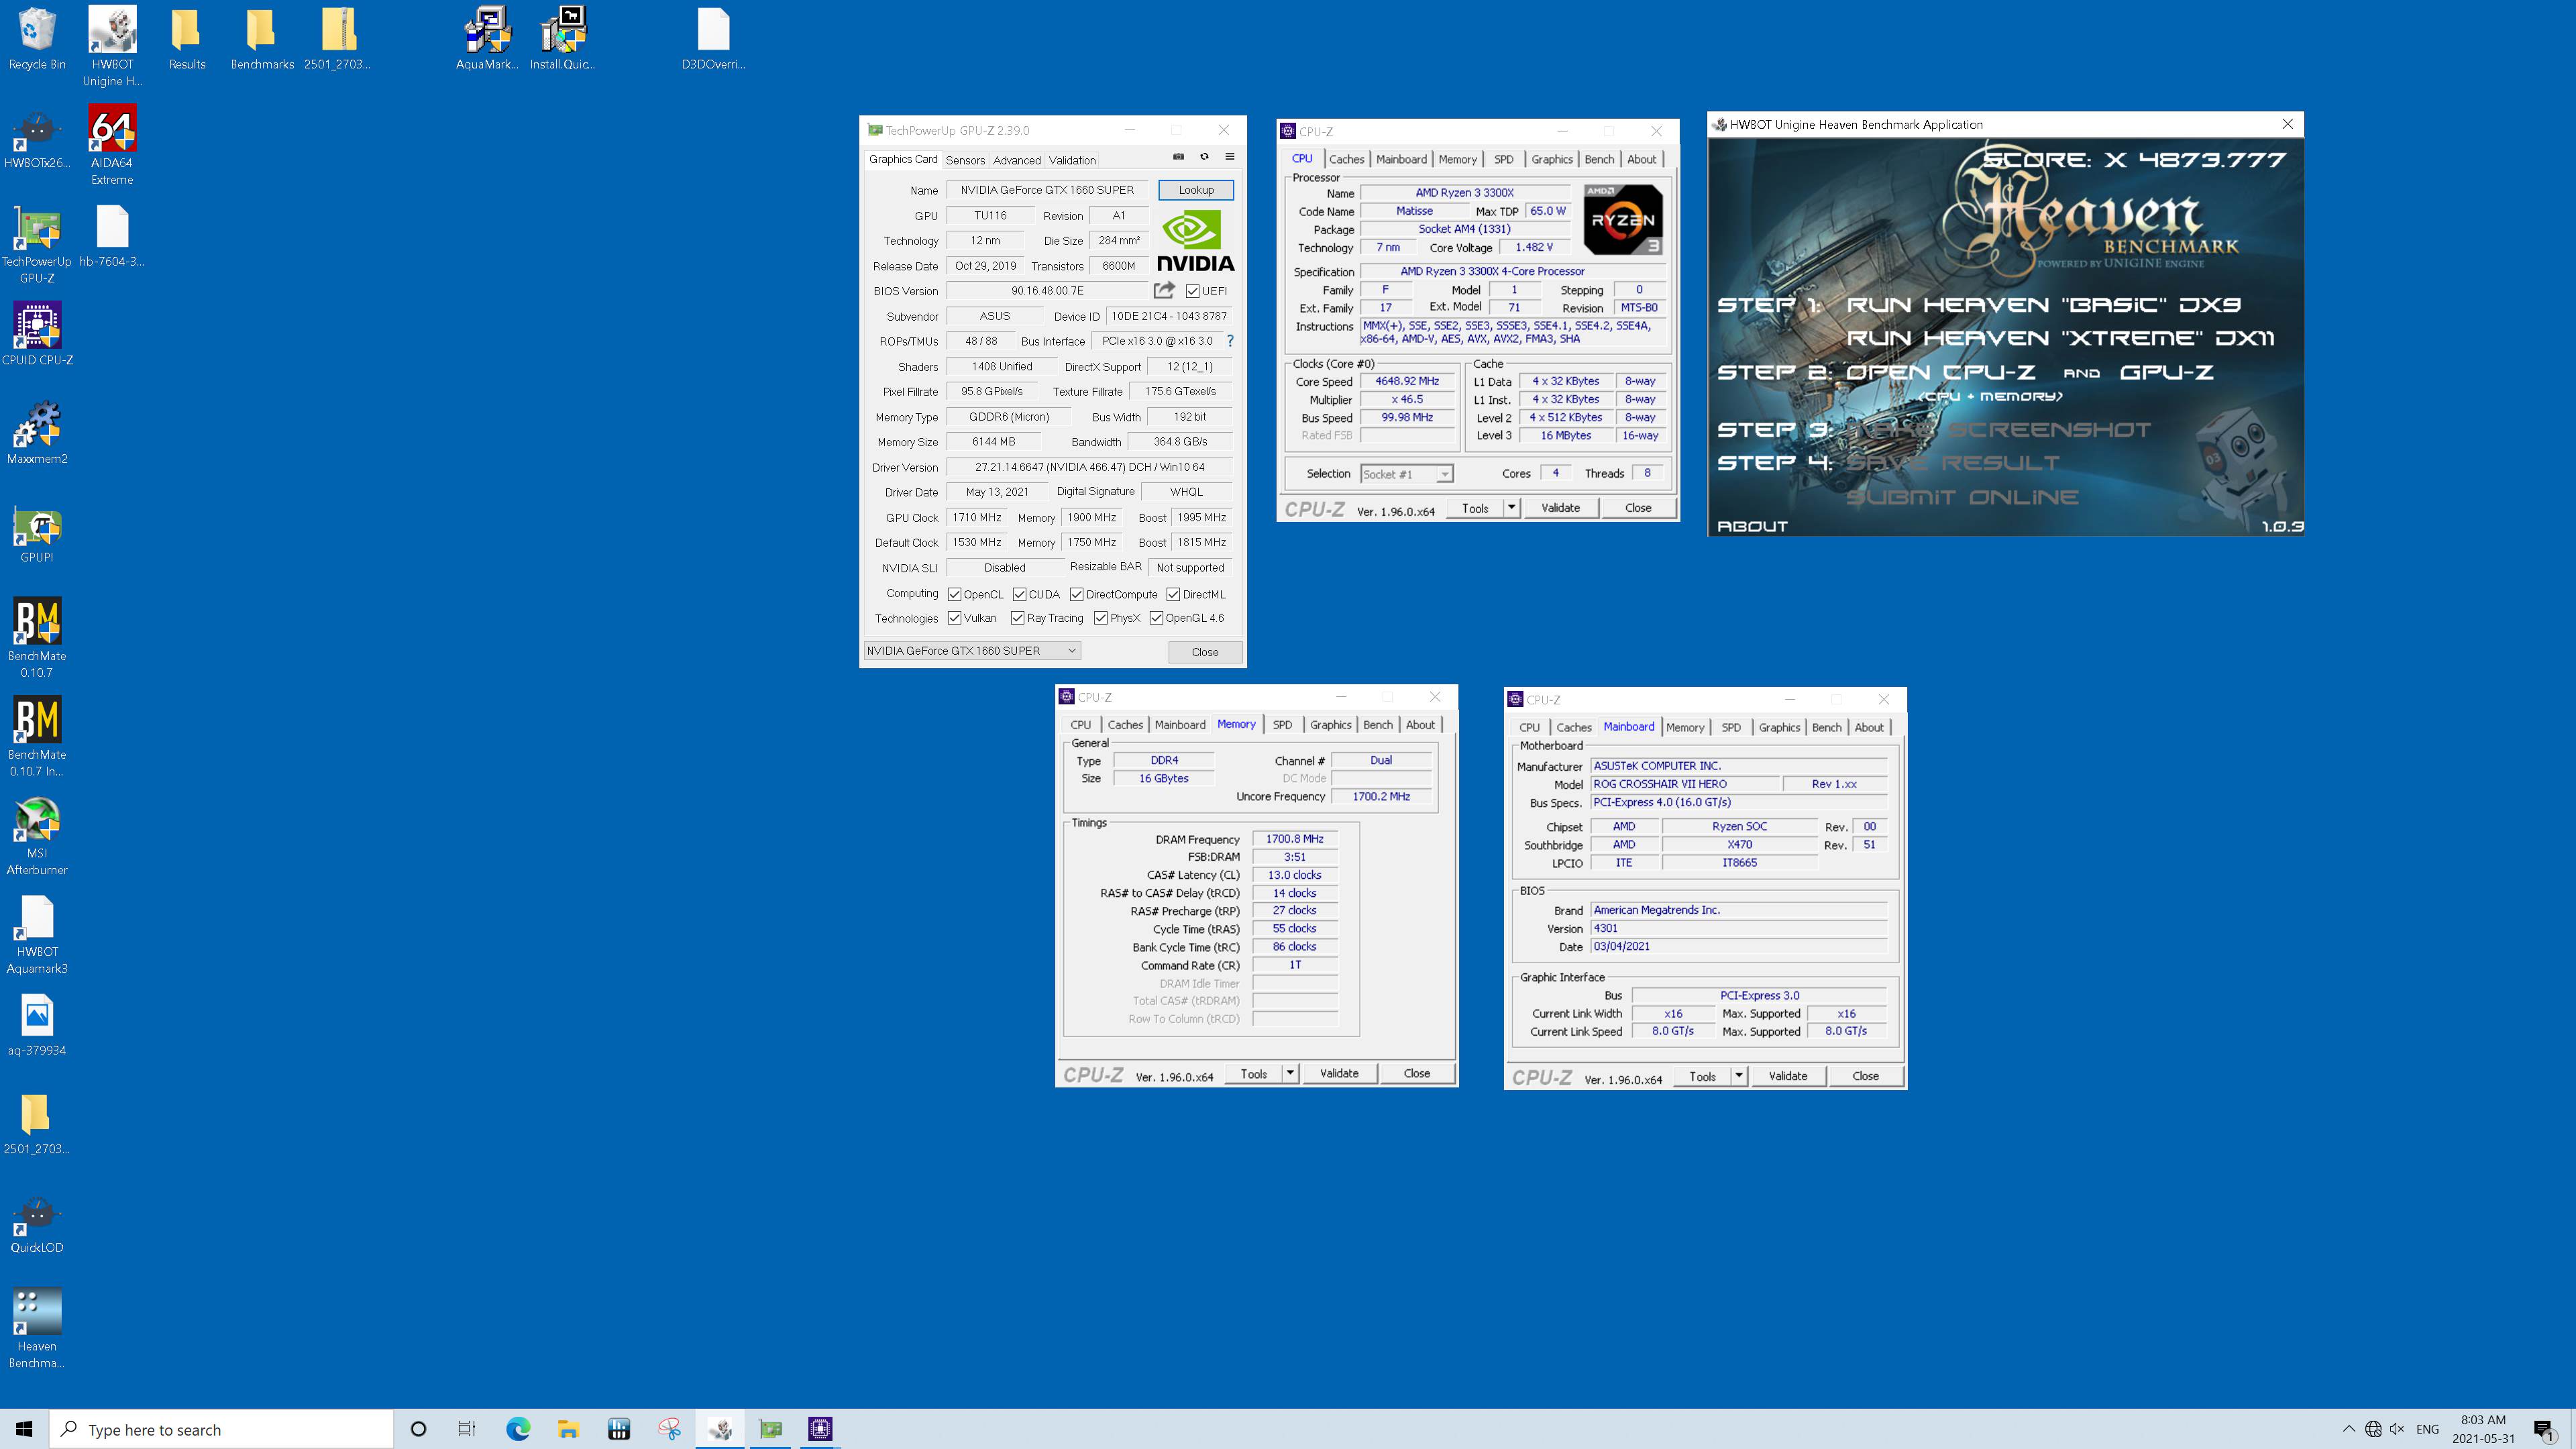Open the GPU selection dropdown in GPU-Z
This screenshot has width=2576, height=1449.
point(971,651)
